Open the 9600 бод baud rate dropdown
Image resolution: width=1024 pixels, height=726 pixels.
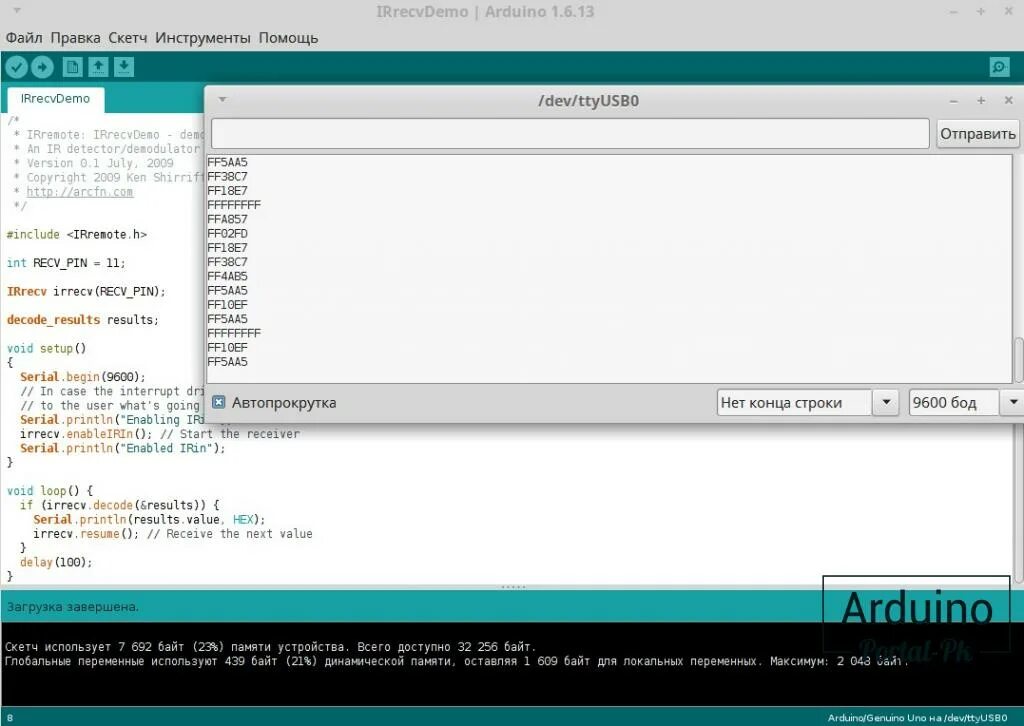966,403
